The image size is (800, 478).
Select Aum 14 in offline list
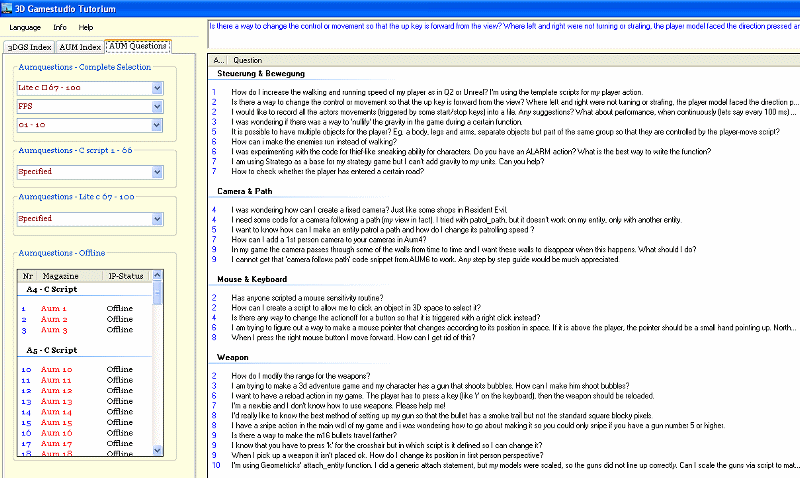point(56,412)
